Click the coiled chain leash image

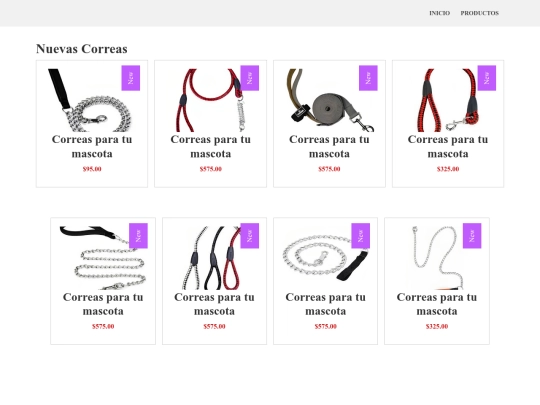(325, 258)
